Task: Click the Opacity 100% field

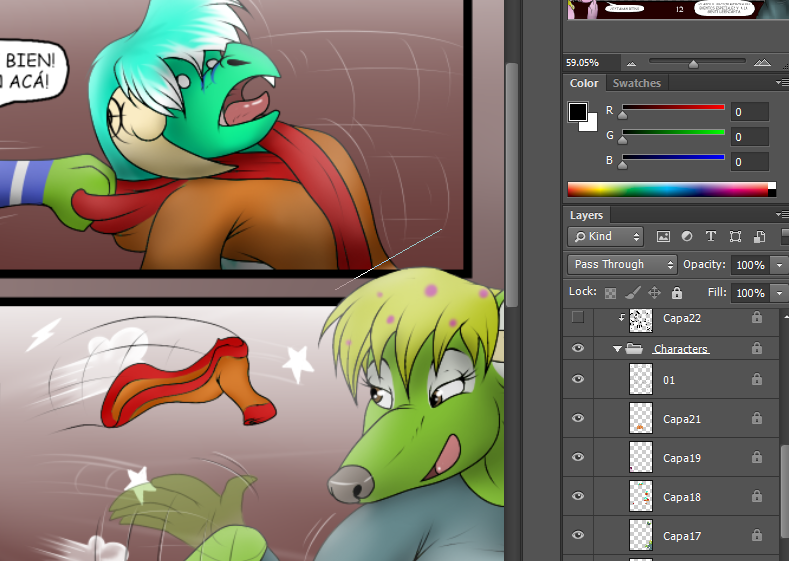Action: tap(750, 265)
